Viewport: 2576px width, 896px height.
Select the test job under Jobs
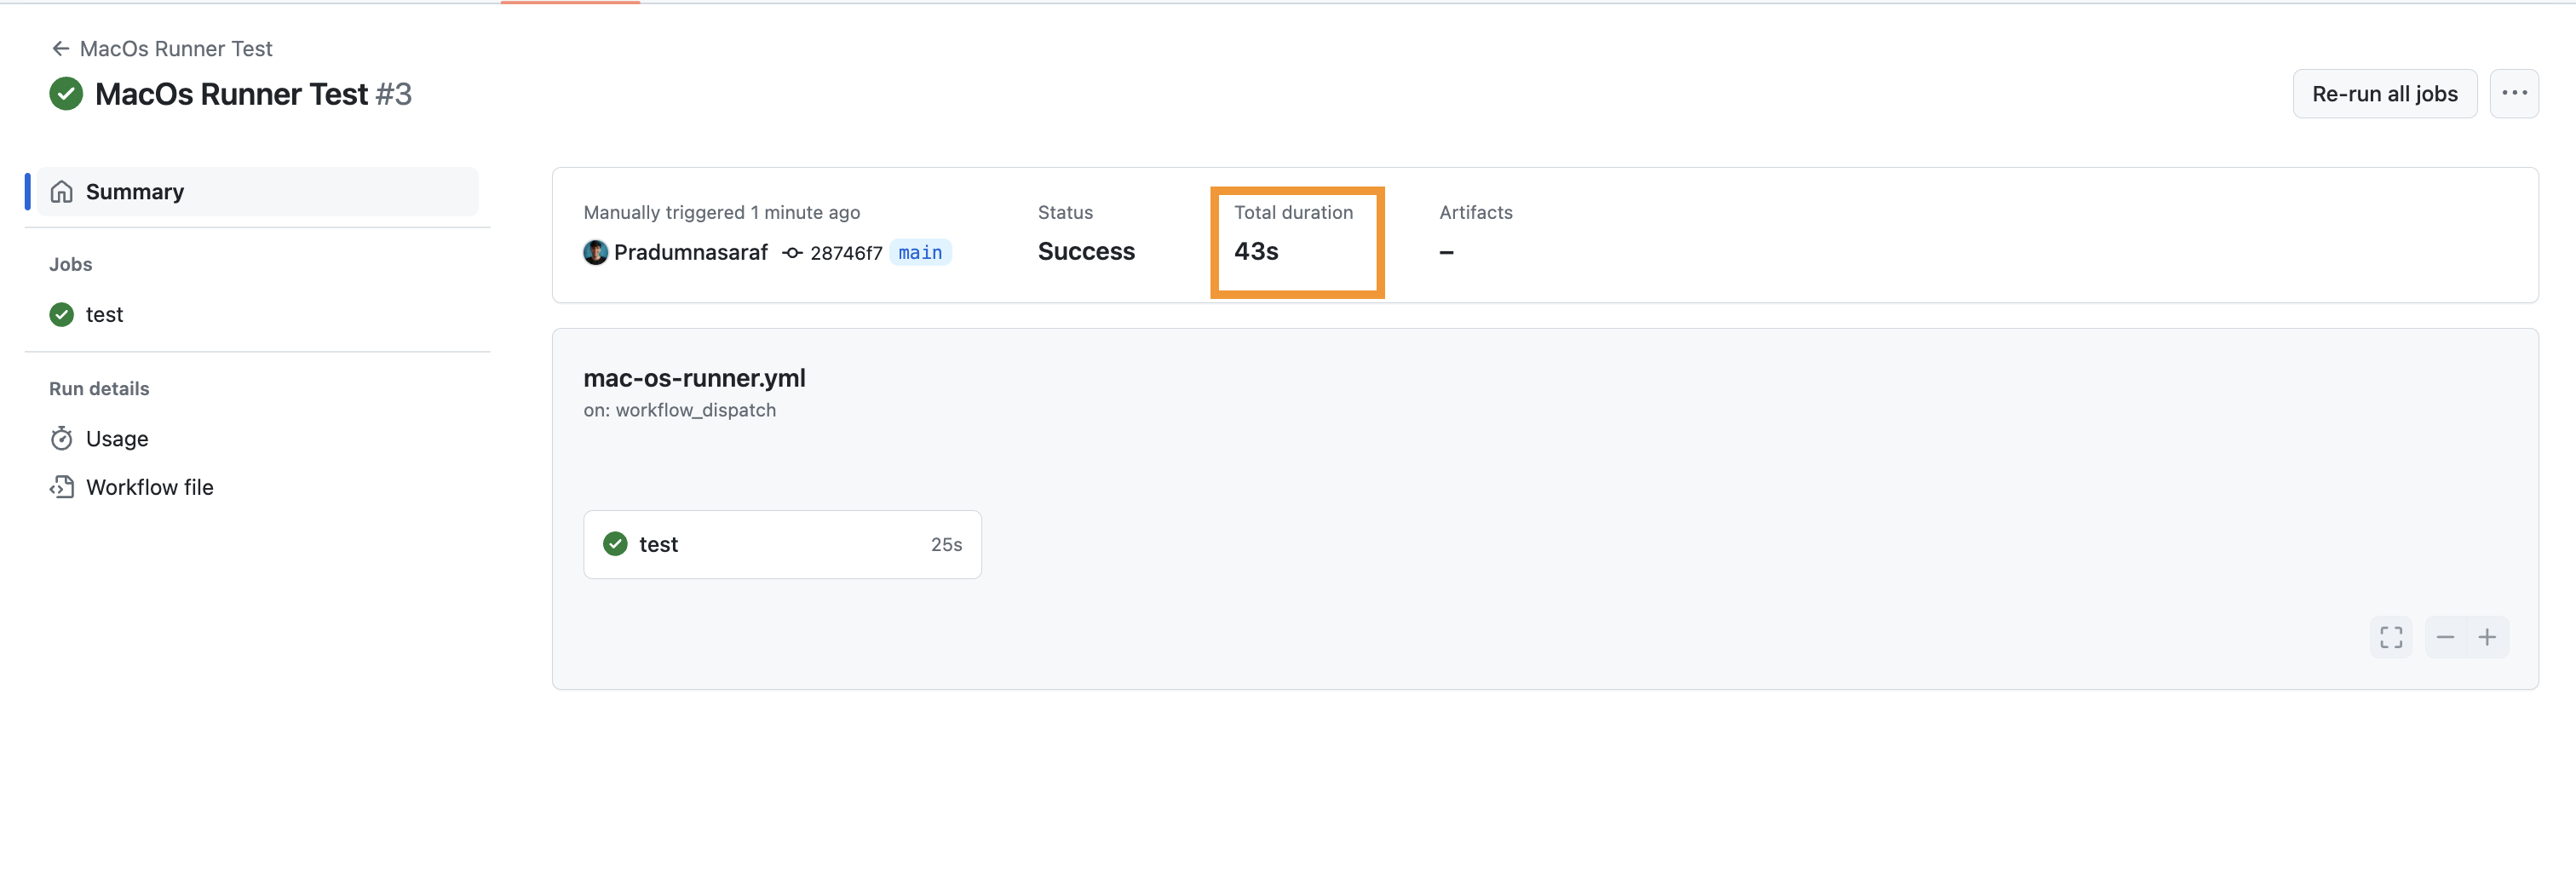coord(104,314)
